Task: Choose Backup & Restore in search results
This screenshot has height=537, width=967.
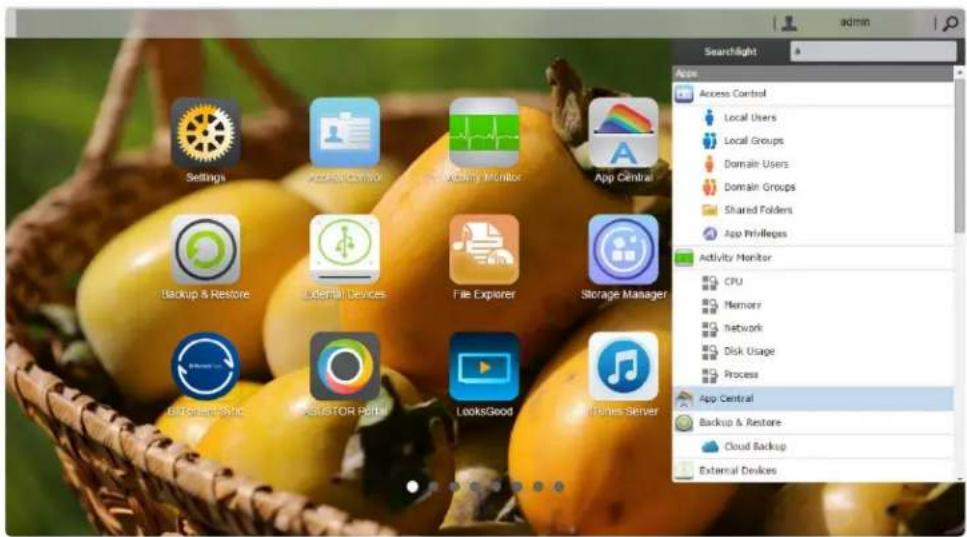Action: (x=813, y=423)
